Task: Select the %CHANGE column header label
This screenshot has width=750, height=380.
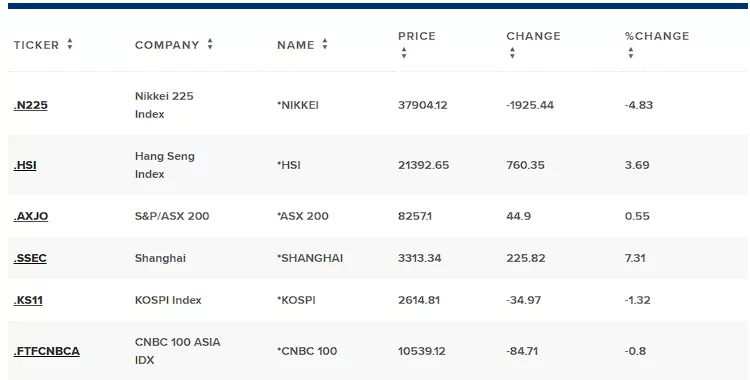Action: 657,36
